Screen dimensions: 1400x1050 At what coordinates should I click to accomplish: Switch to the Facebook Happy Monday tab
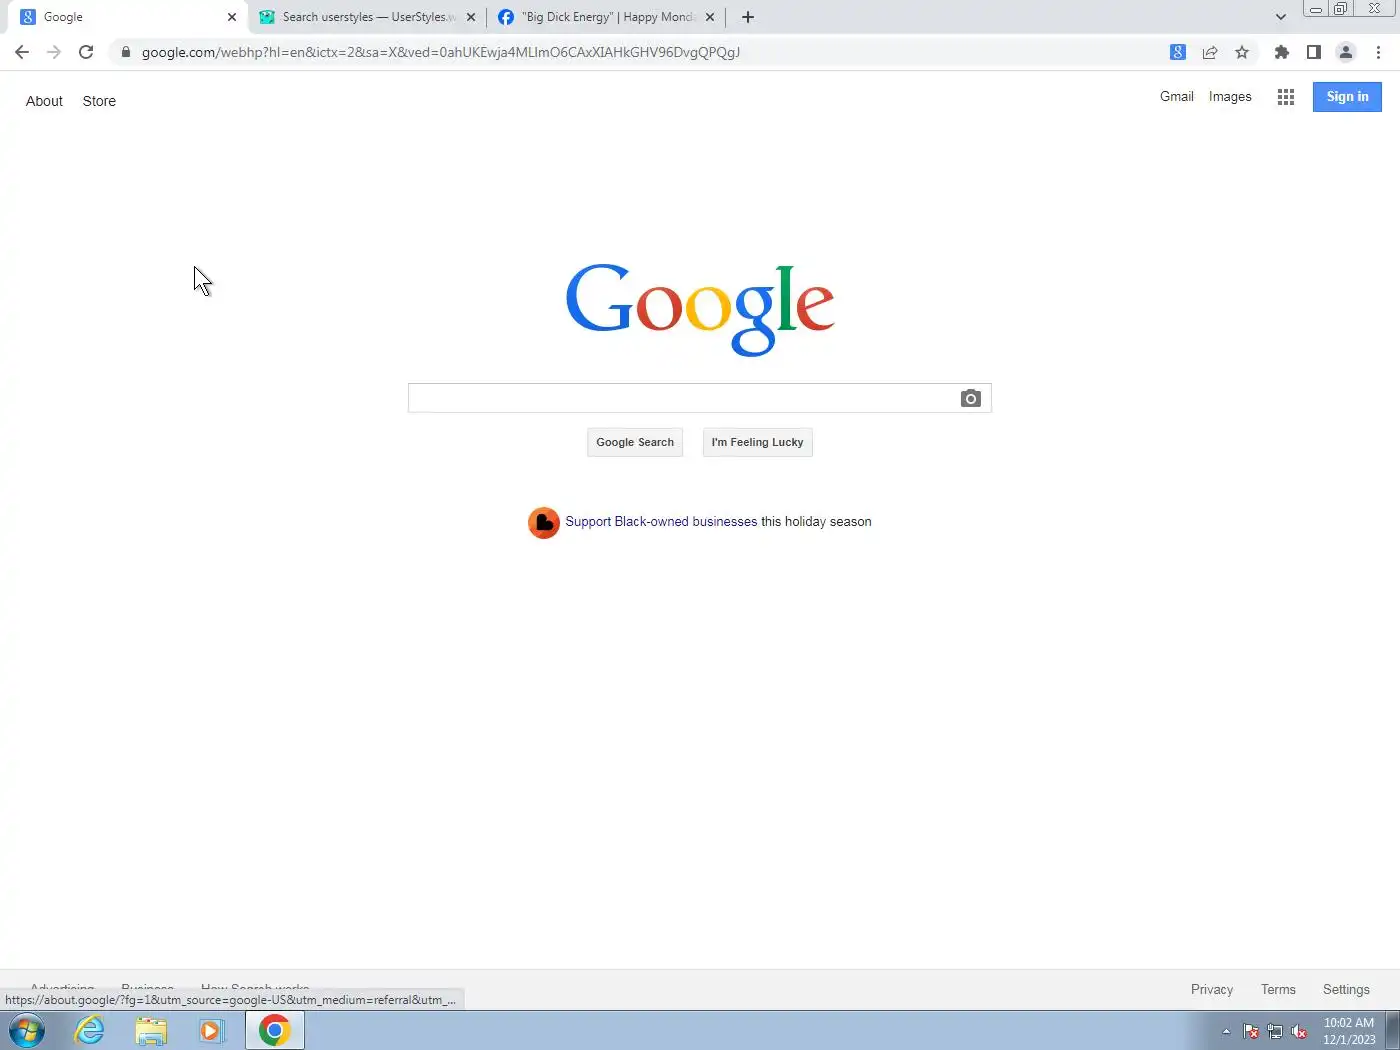(x=606, y=17)
